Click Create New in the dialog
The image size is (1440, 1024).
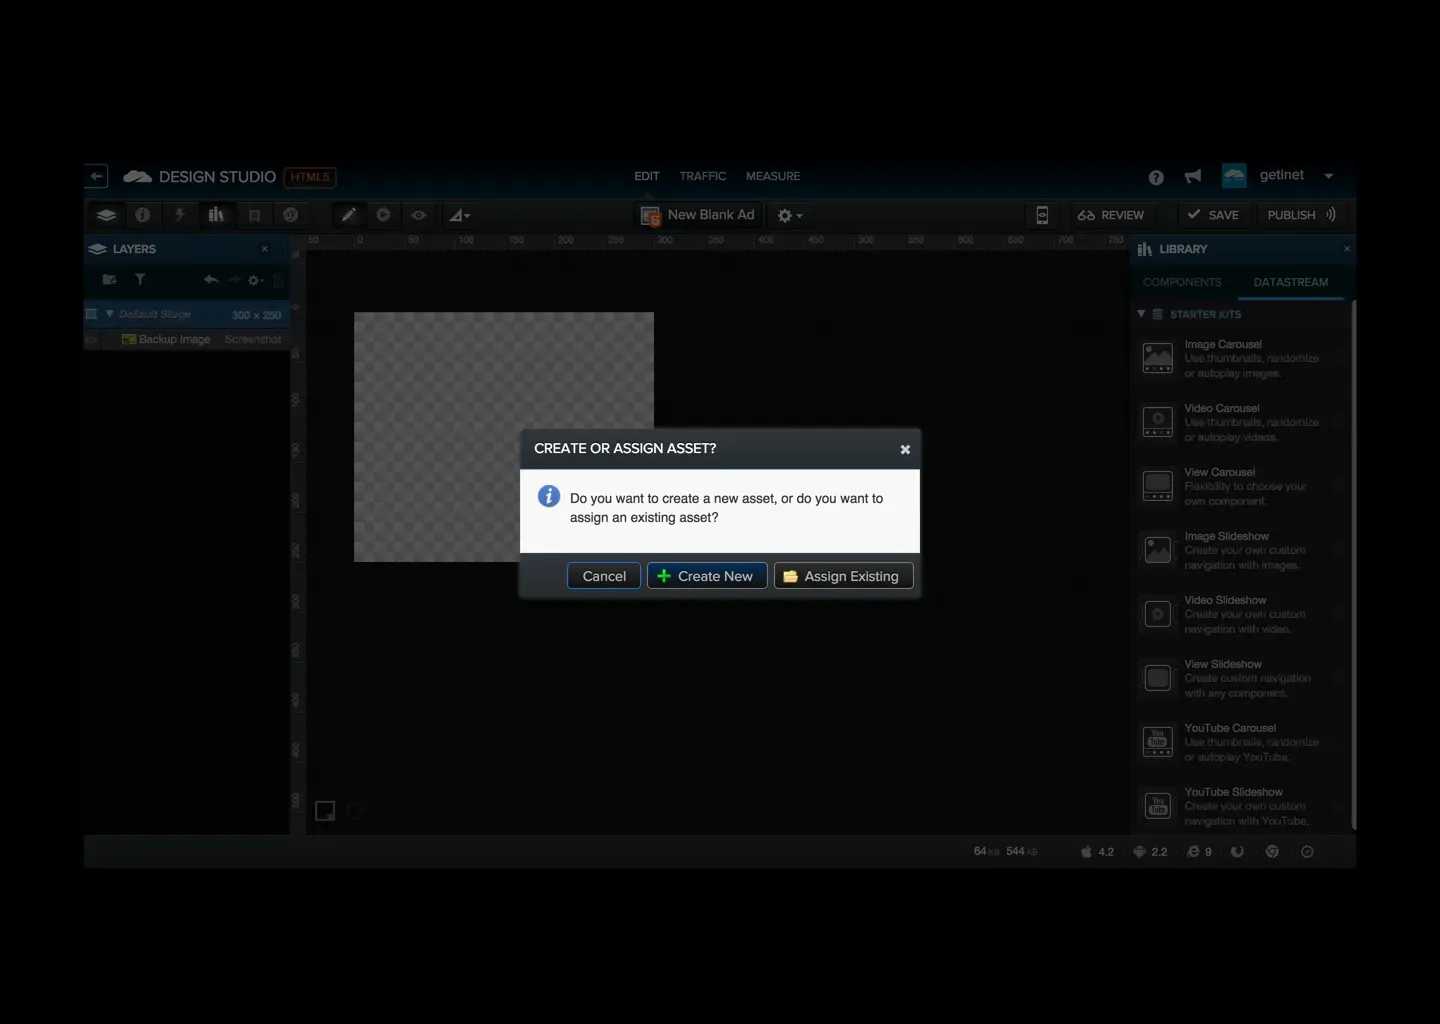coord(707,576)
